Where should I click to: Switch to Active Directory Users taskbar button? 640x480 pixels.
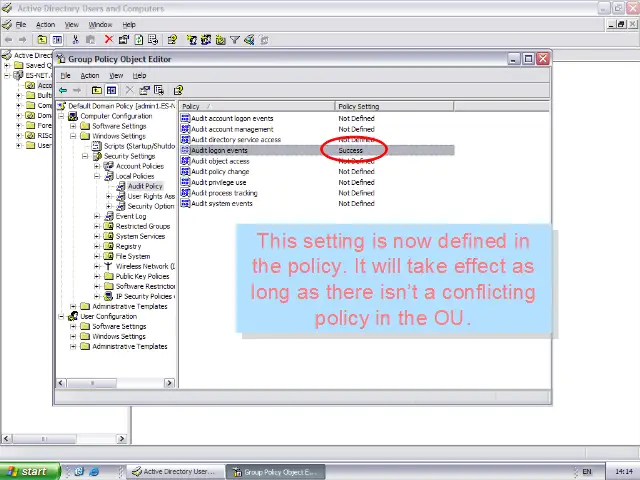pos(176,471)
